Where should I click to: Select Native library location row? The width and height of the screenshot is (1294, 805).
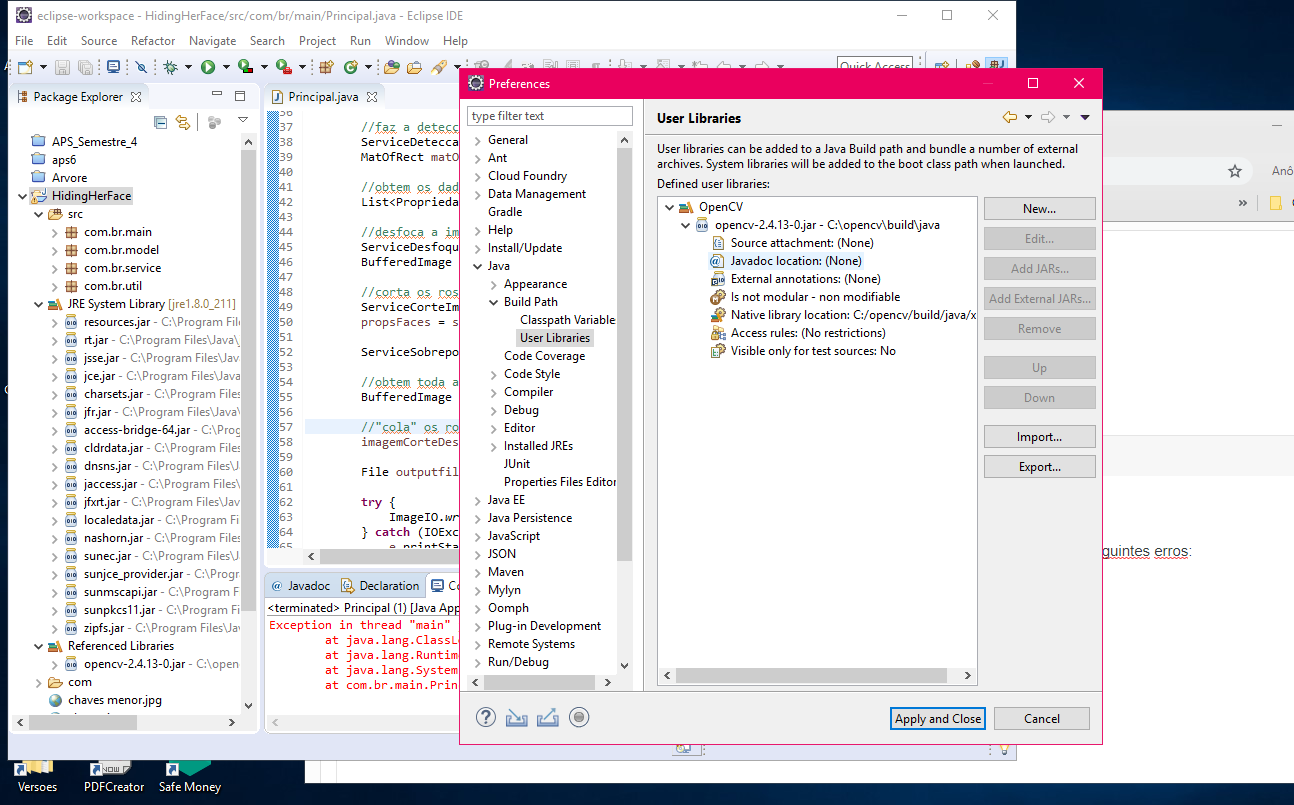pos(842,315)
